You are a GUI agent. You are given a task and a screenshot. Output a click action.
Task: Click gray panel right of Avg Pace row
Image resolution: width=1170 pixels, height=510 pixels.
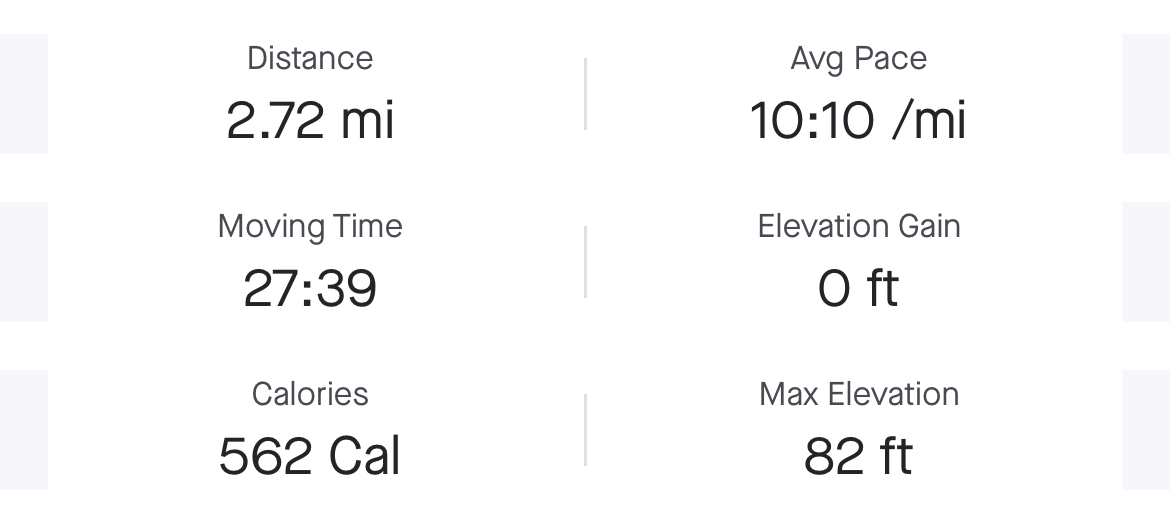point(1146,94)
